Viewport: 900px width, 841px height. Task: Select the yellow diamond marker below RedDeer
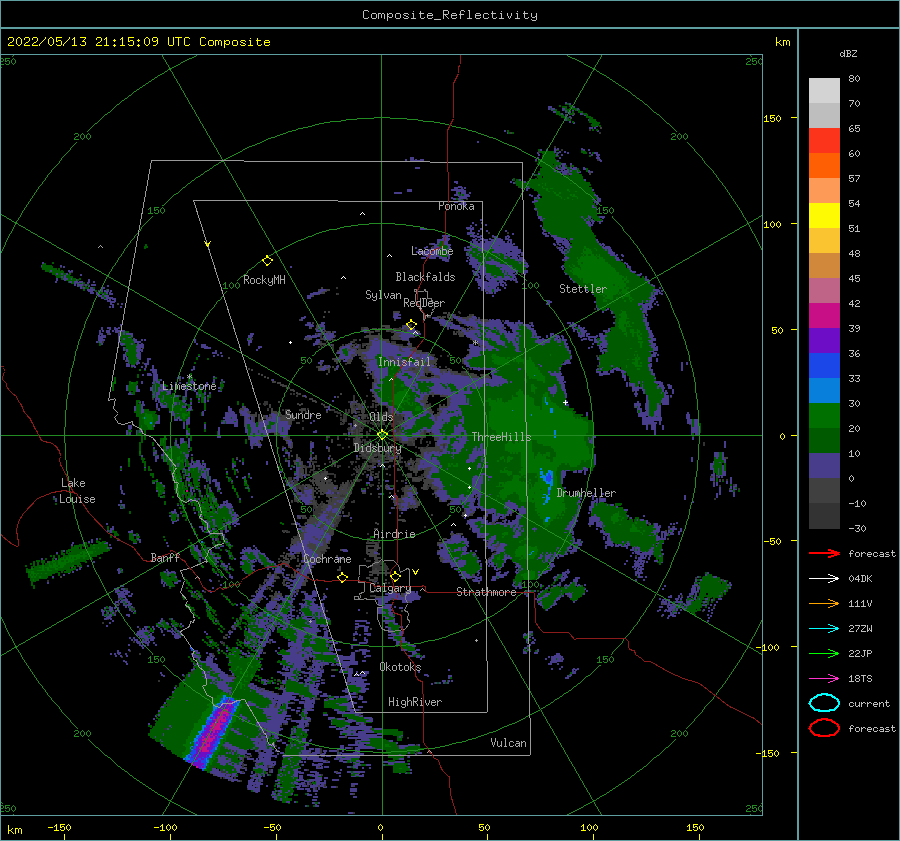point(411,325)
